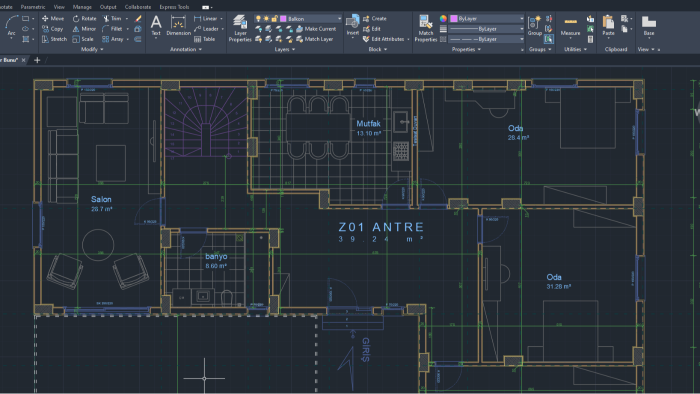Expand the Modify panel

[x=92, y=49]
